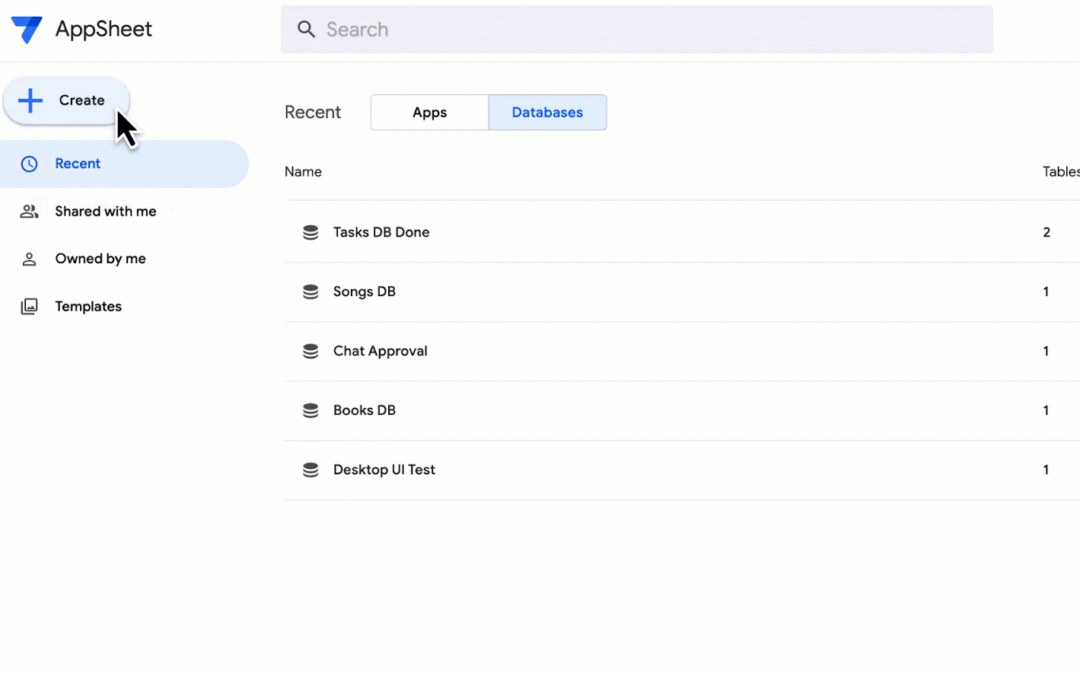Image resolution: width=1080 pixels, height=675 pixels.
Task: Switch to the Apps tab
Action: 429,112
